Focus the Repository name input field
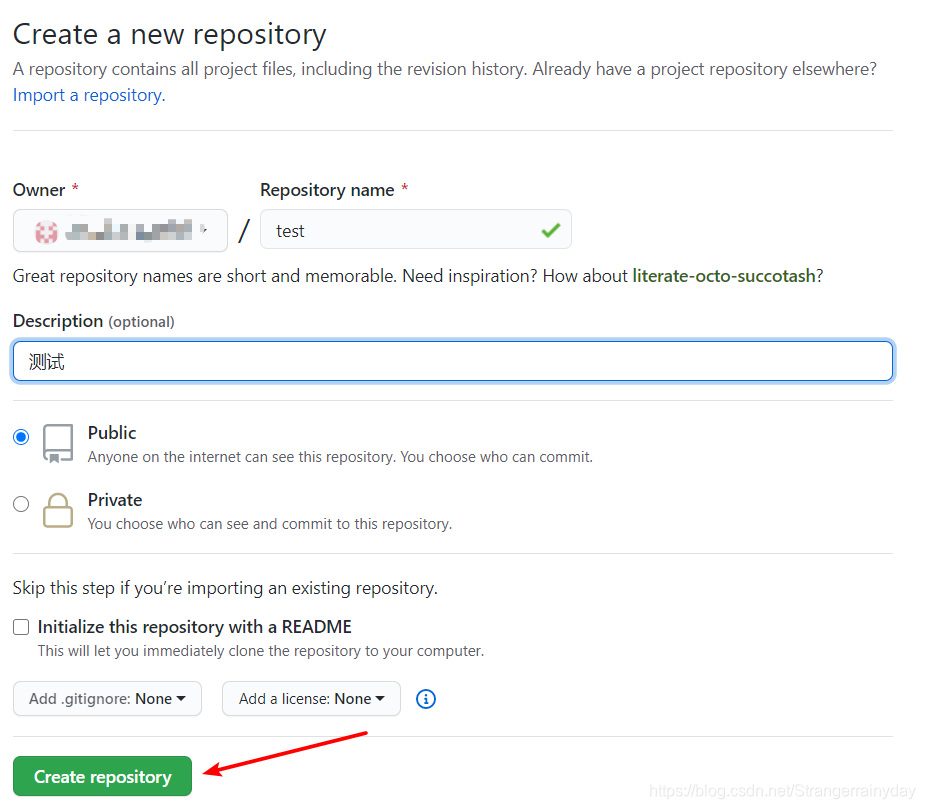The width and height of the screenshot is (925, 809). [x=416, y=230]
